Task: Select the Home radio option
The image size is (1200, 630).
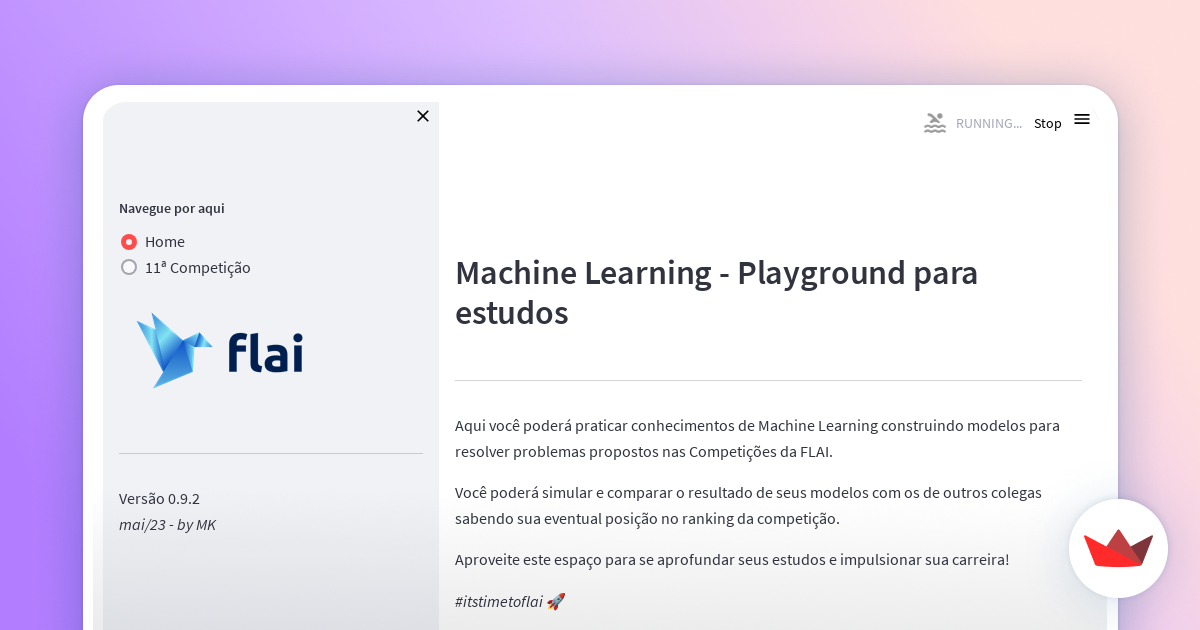Action: pyautogui.click(x=128, y=241)
